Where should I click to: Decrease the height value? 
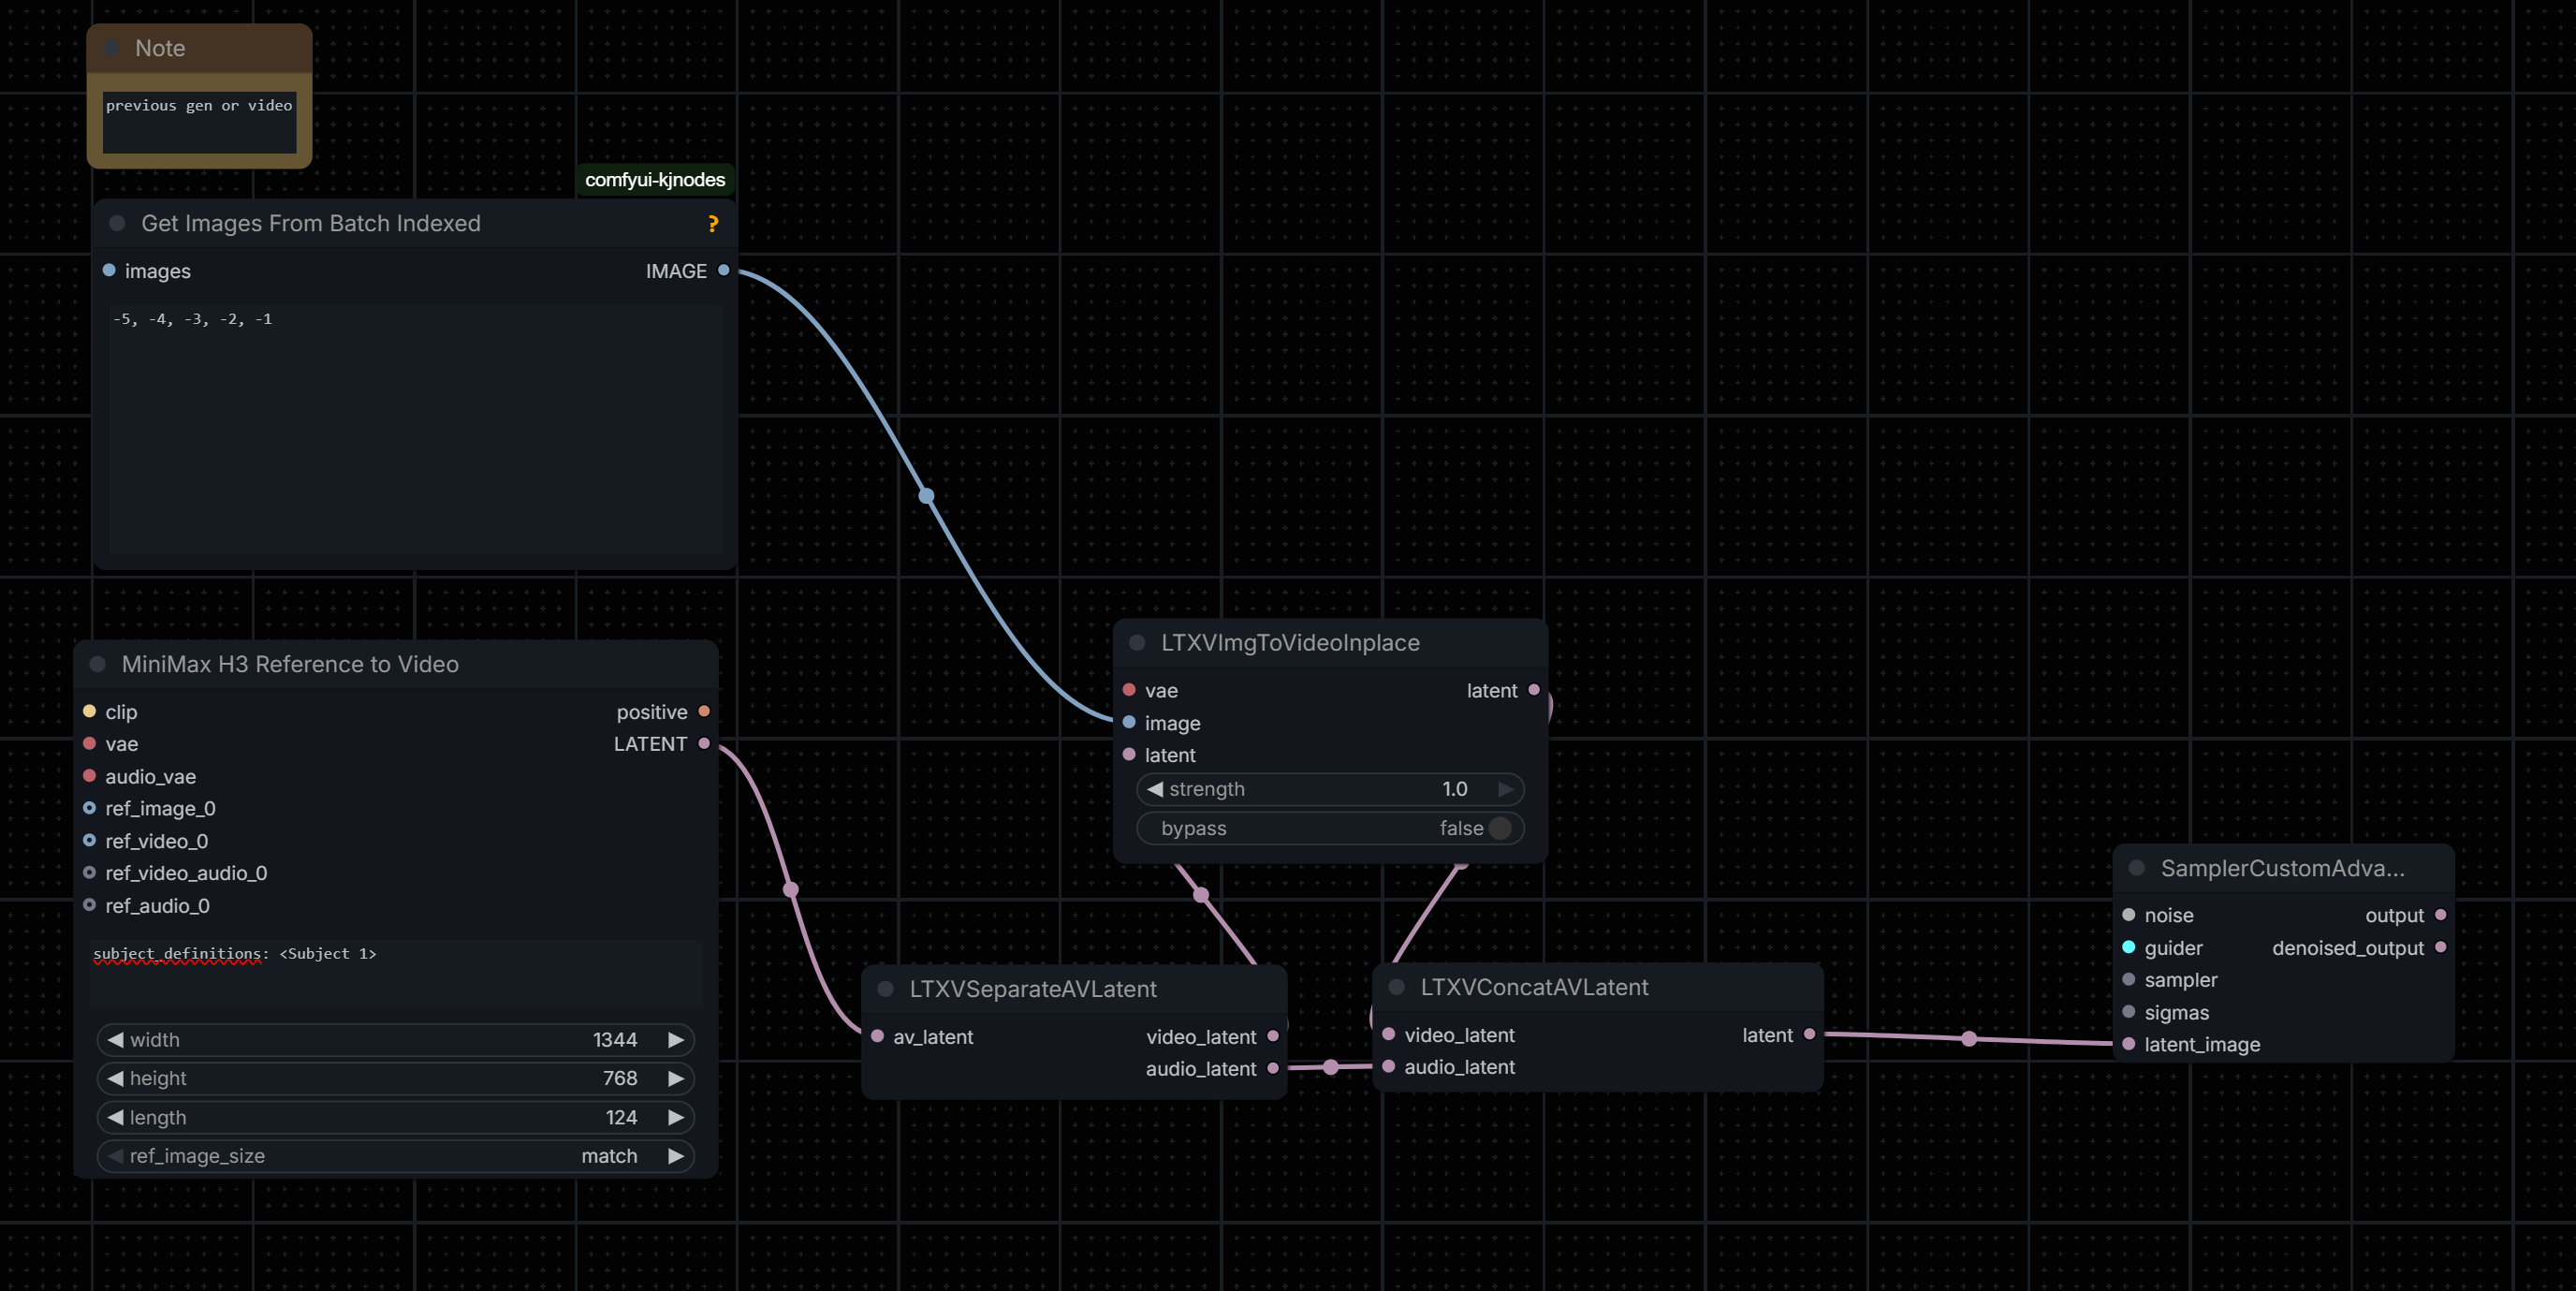115,1078
